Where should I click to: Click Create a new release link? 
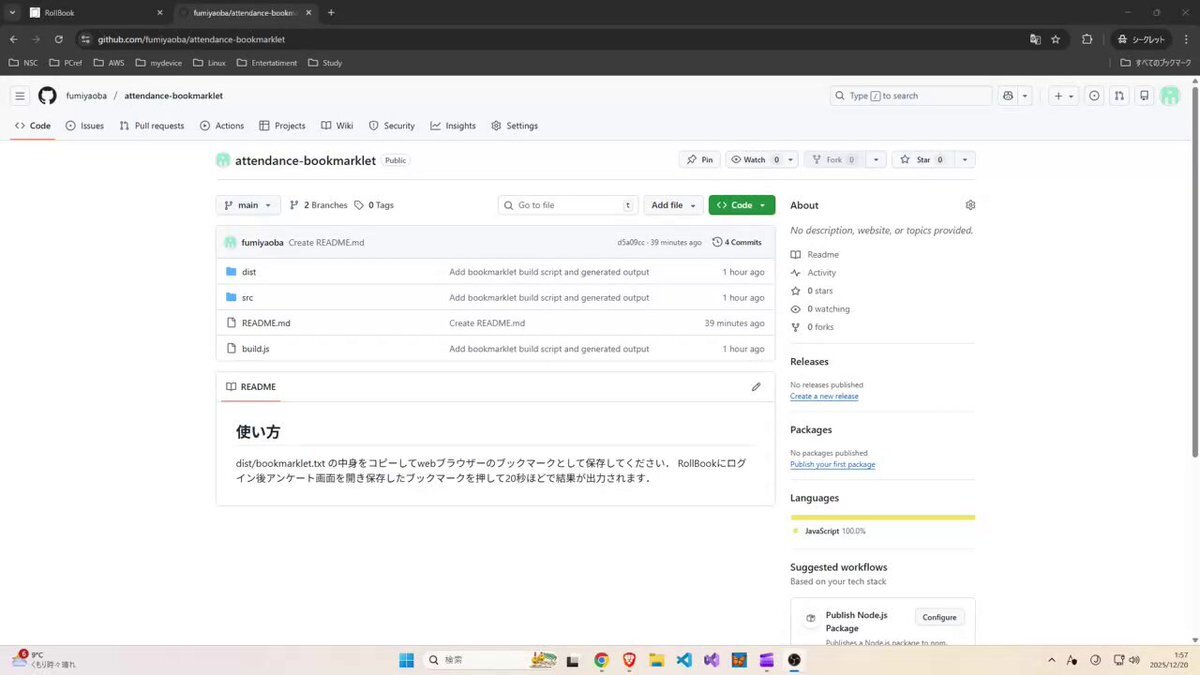pyautogui.click(x=824, y=396)
